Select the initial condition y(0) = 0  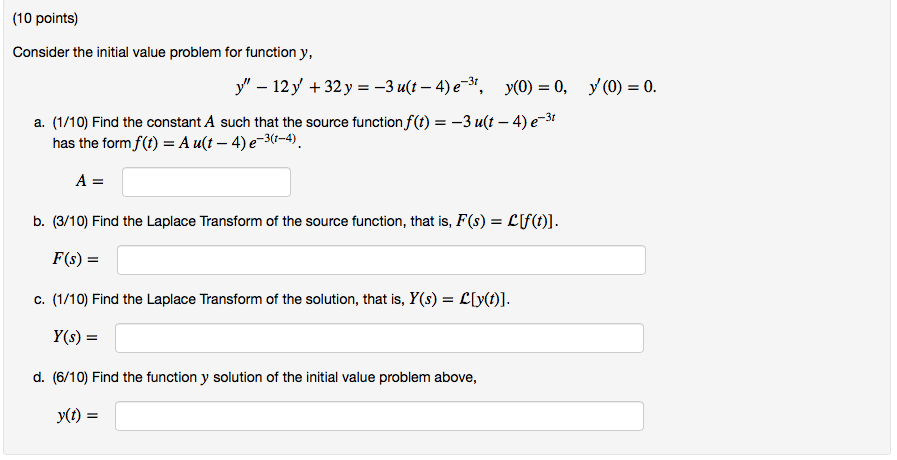(535, 87)
